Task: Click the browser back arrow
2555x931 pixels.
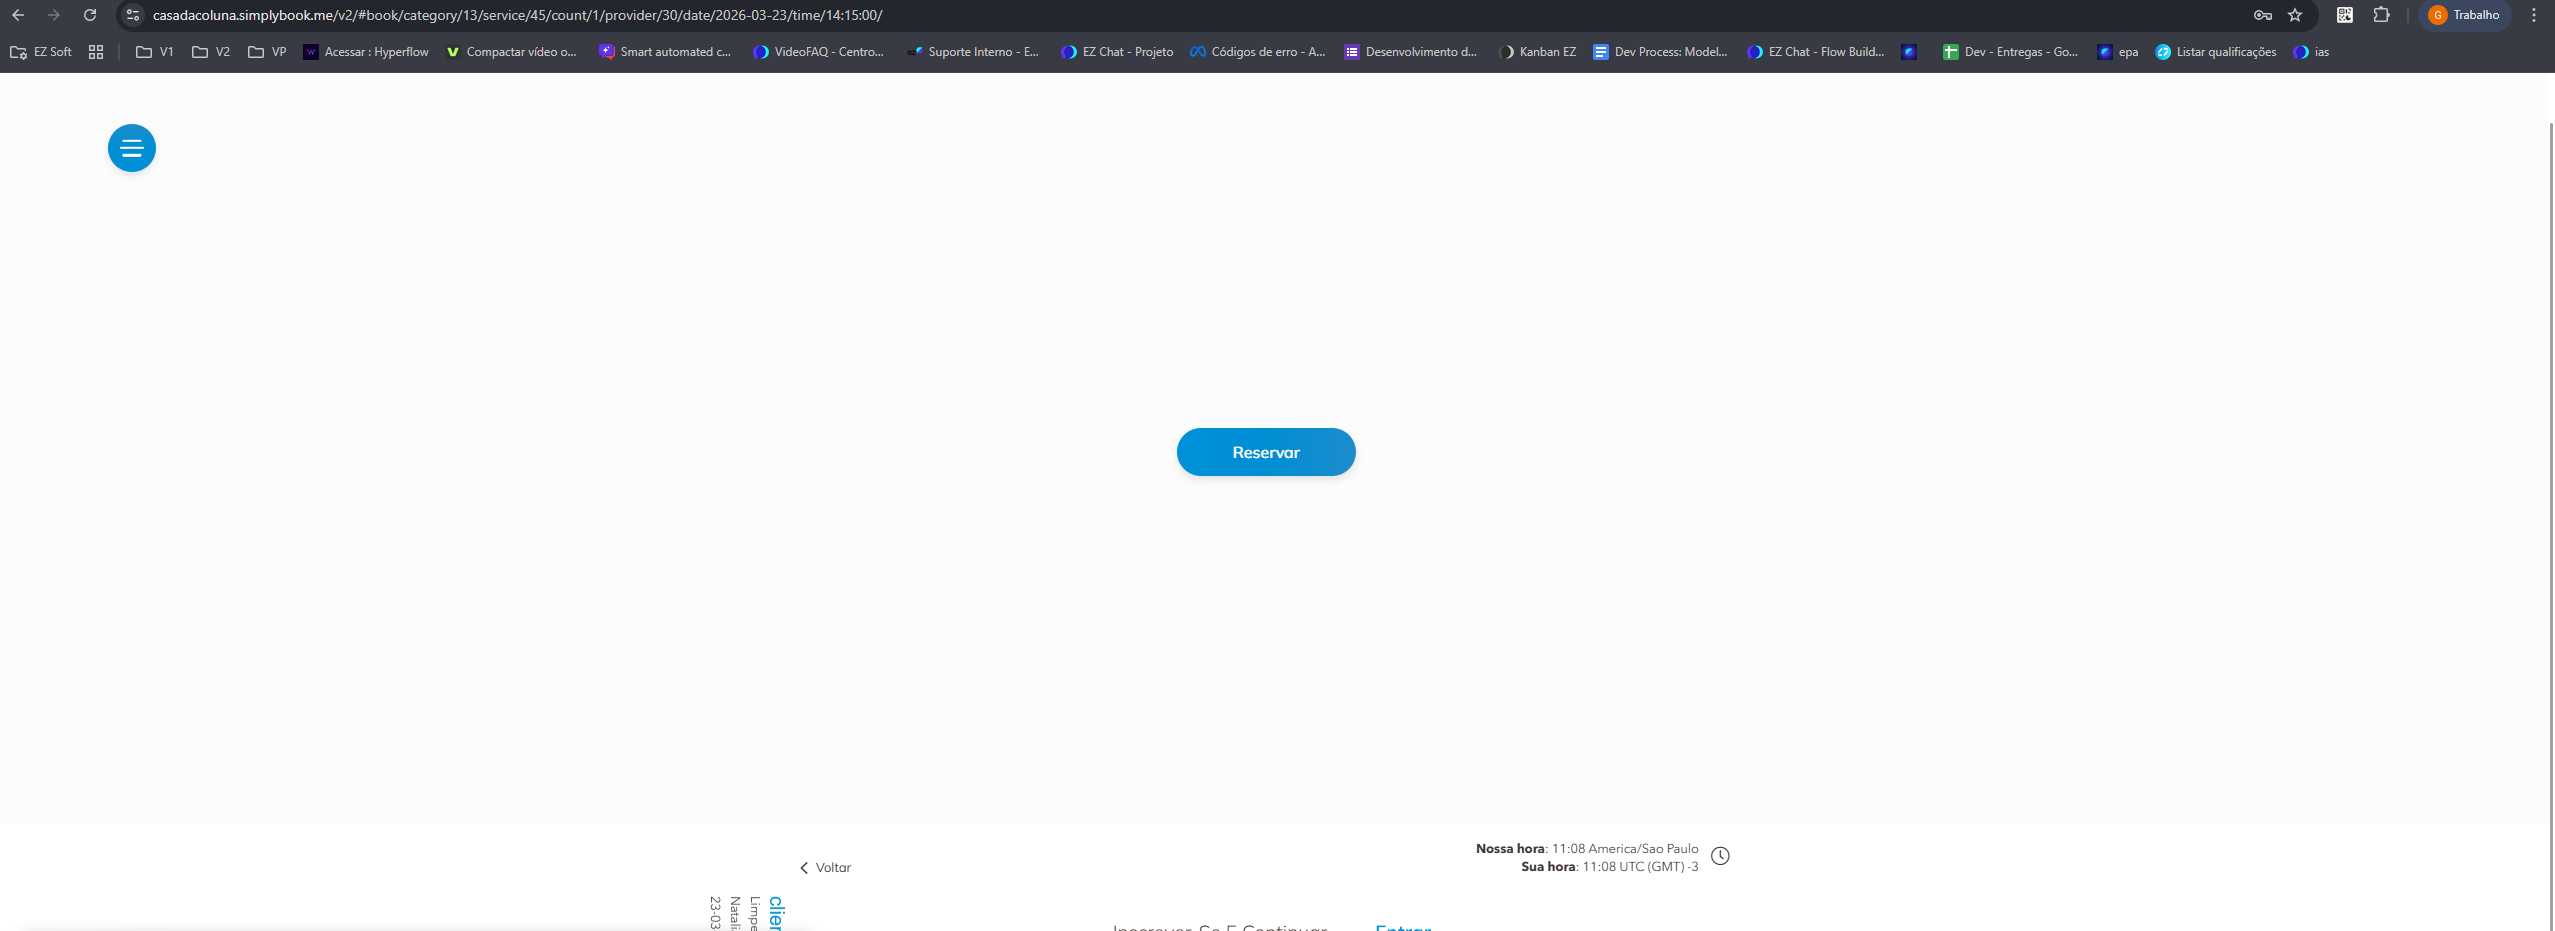Action: tap(18, 15)
